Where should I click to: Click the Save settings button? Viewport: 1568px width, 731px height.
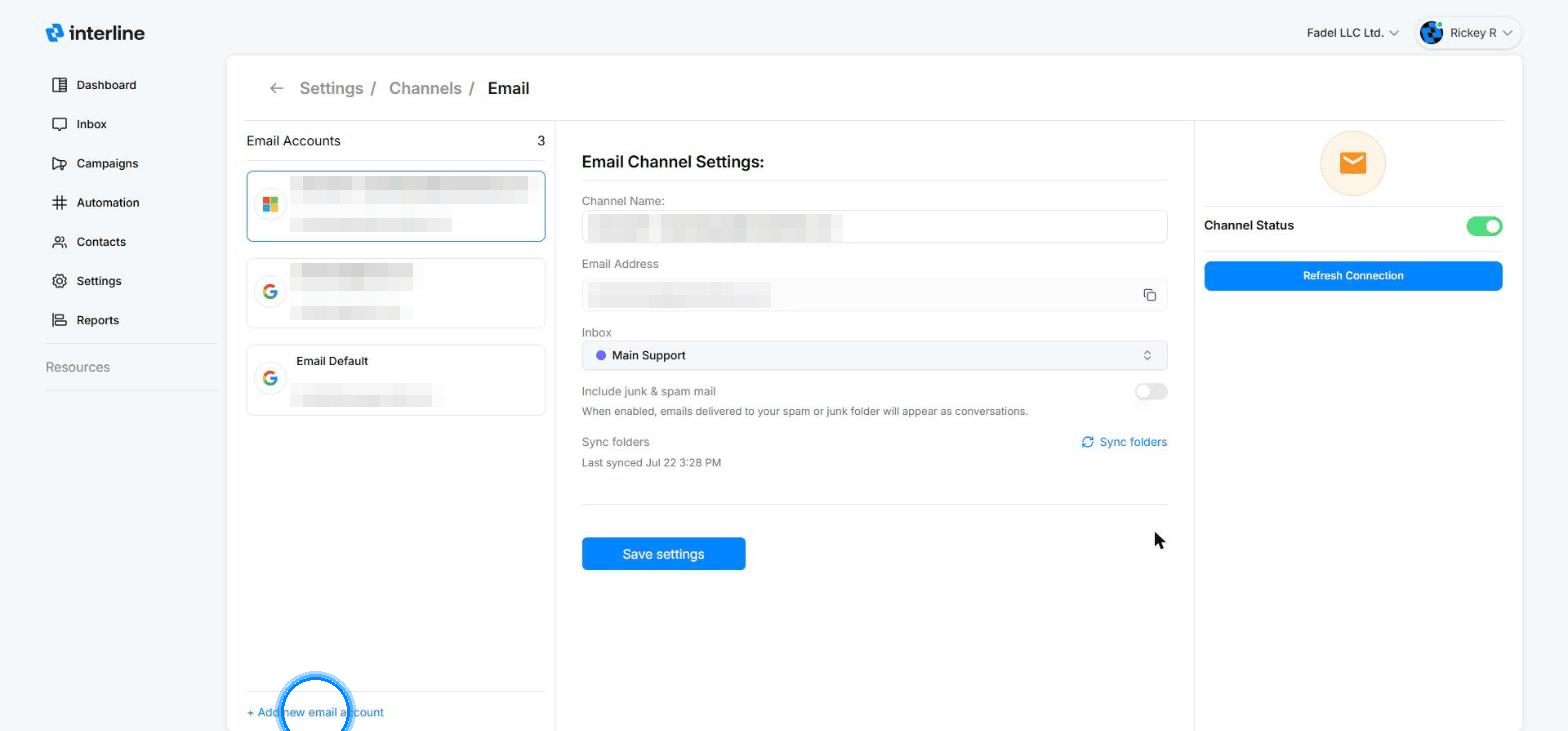(x=664, y=554)
